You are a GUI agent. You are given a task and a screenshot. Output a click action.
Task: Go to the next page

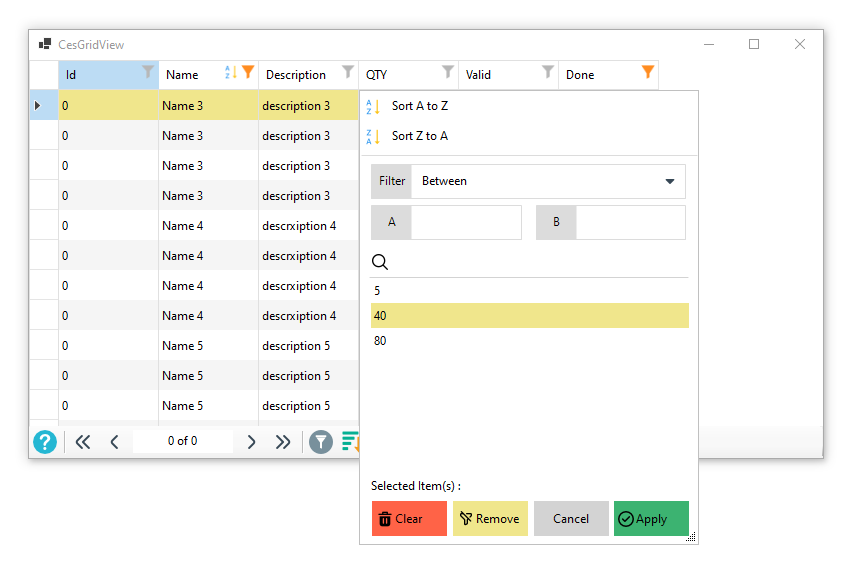(251, 442)
